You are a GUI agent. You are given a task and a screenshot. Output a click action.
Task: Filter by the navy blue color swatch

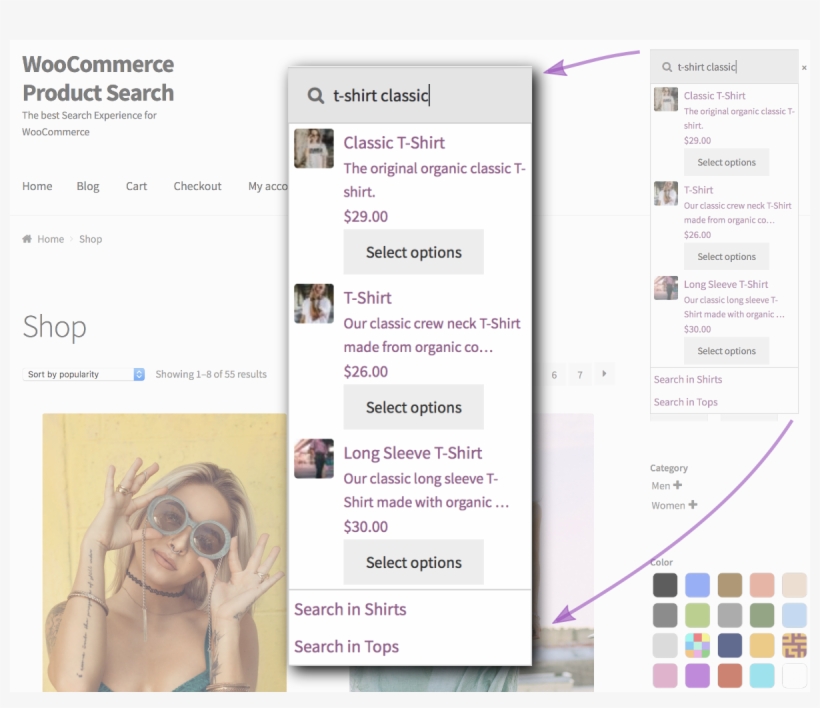pyautogui.click(x=730, y=646)
